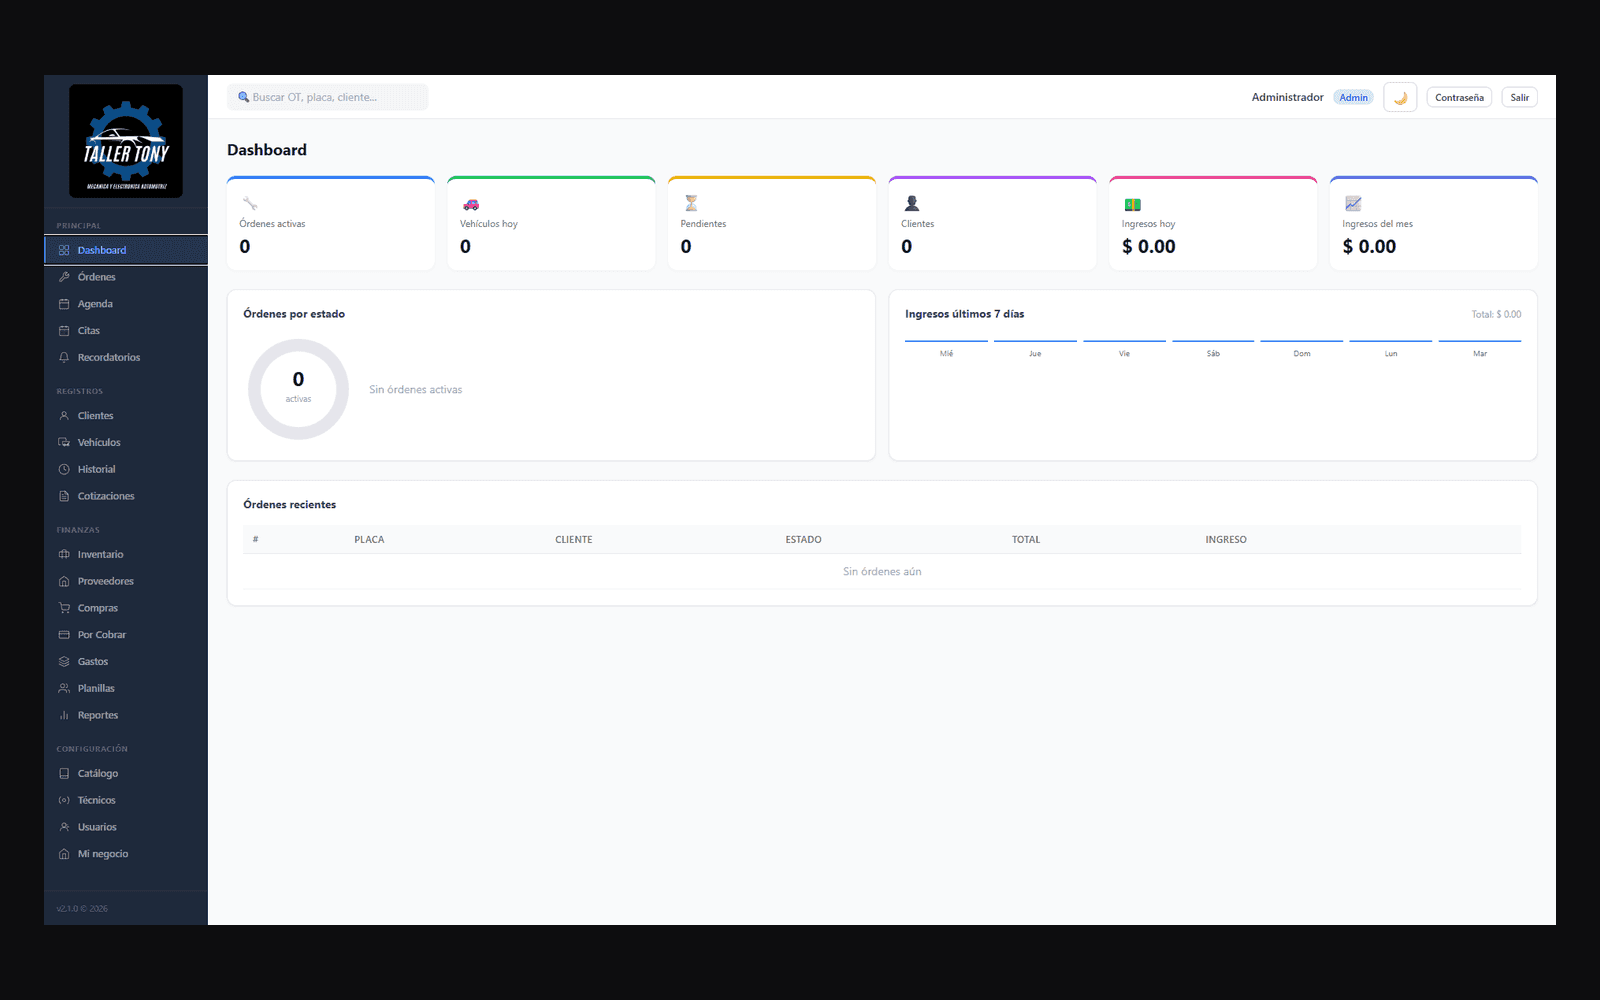Click the 'Sin órdenes aún' table message

click(882, 572)
